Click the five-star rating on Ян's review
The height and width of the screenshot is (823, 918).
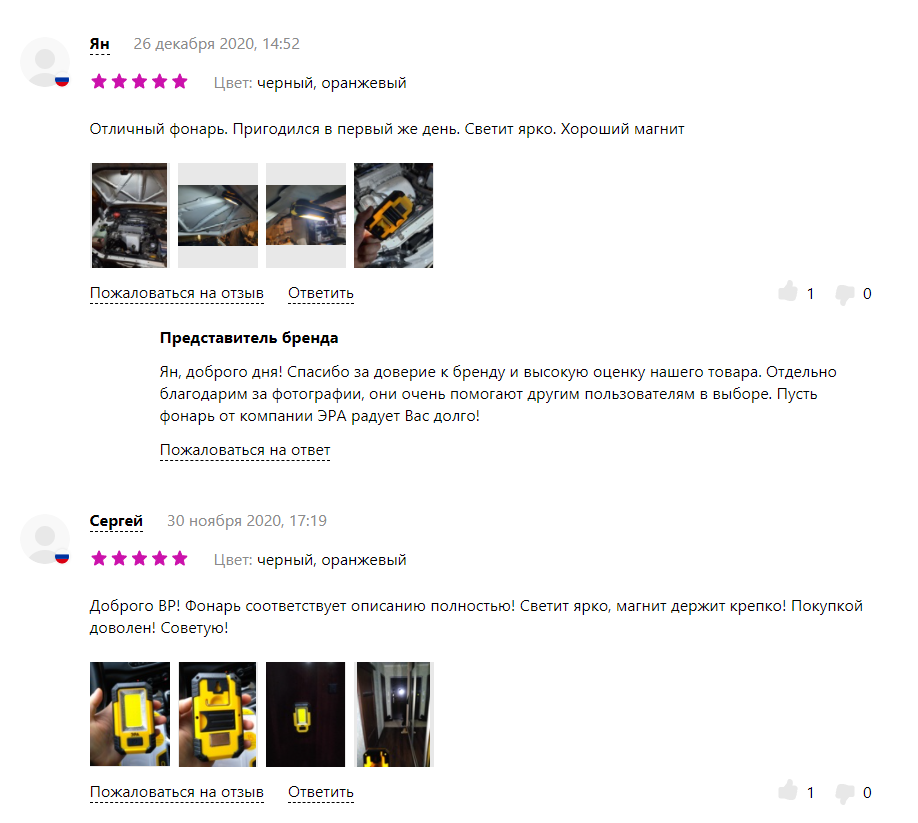(139, 81)
